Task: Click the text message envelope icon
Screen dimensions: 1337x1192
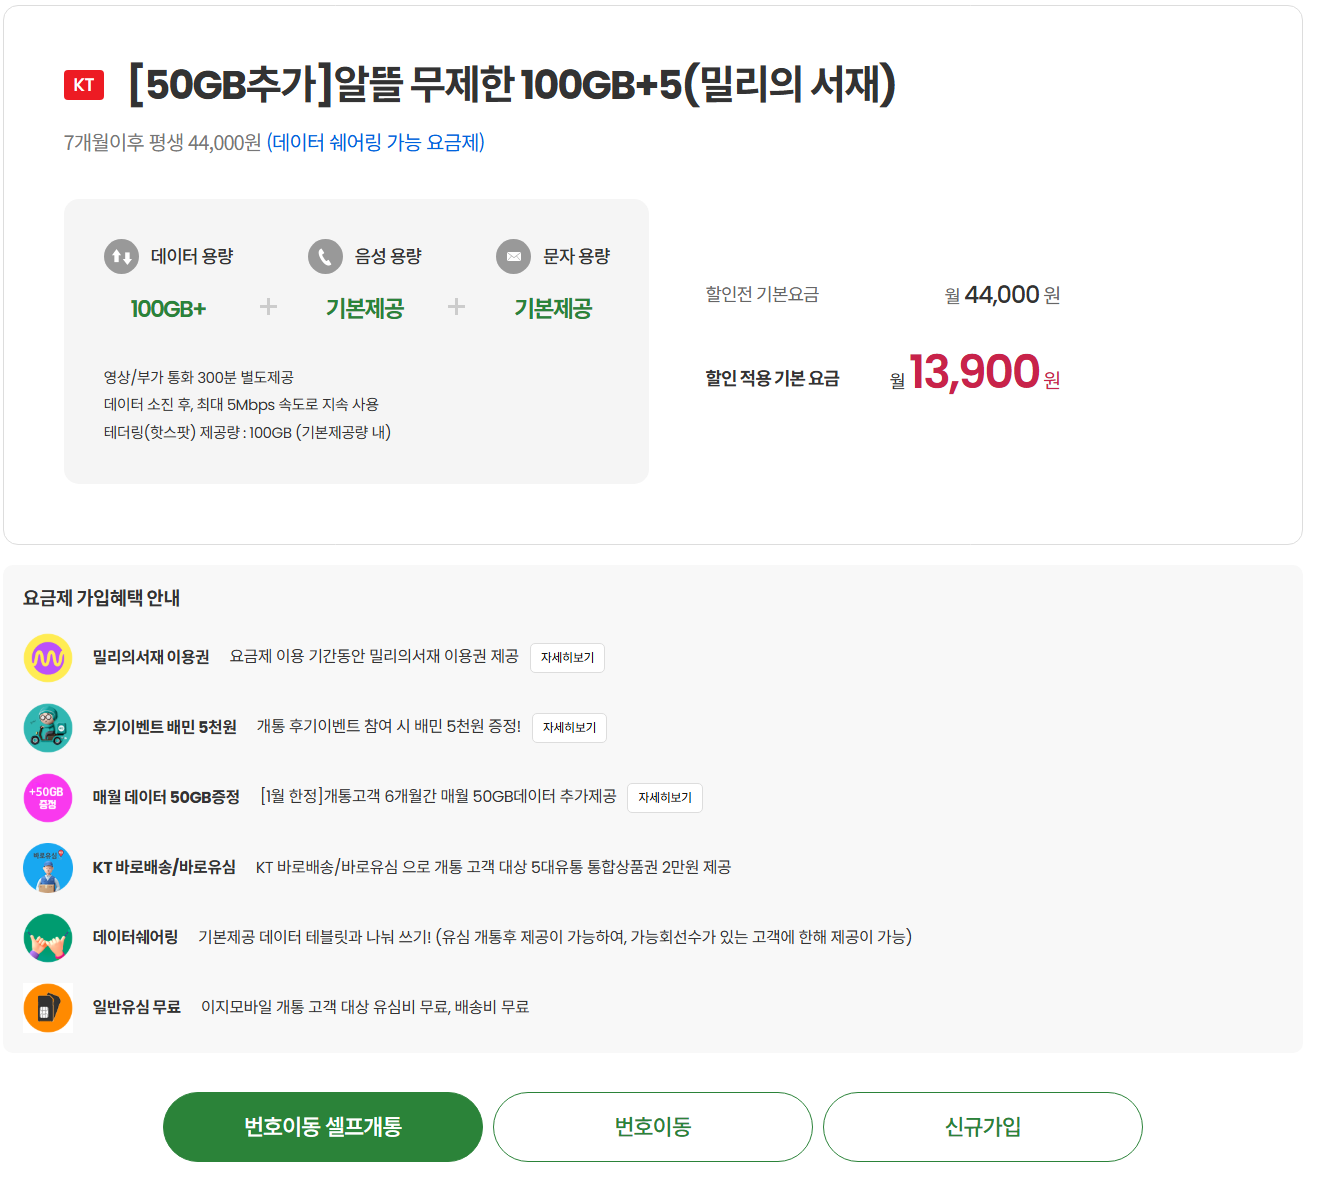Action: coord(513,256)
